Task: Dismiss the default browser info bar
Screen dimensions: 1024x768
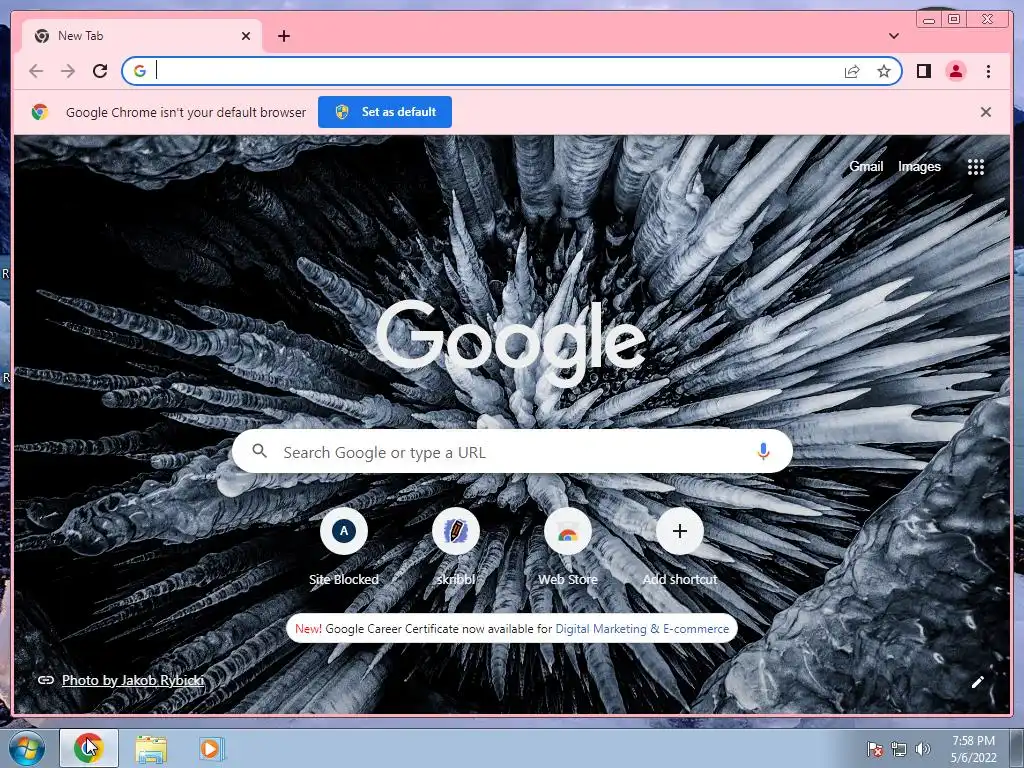Action: pyautogui.click(x=985, y=112)
